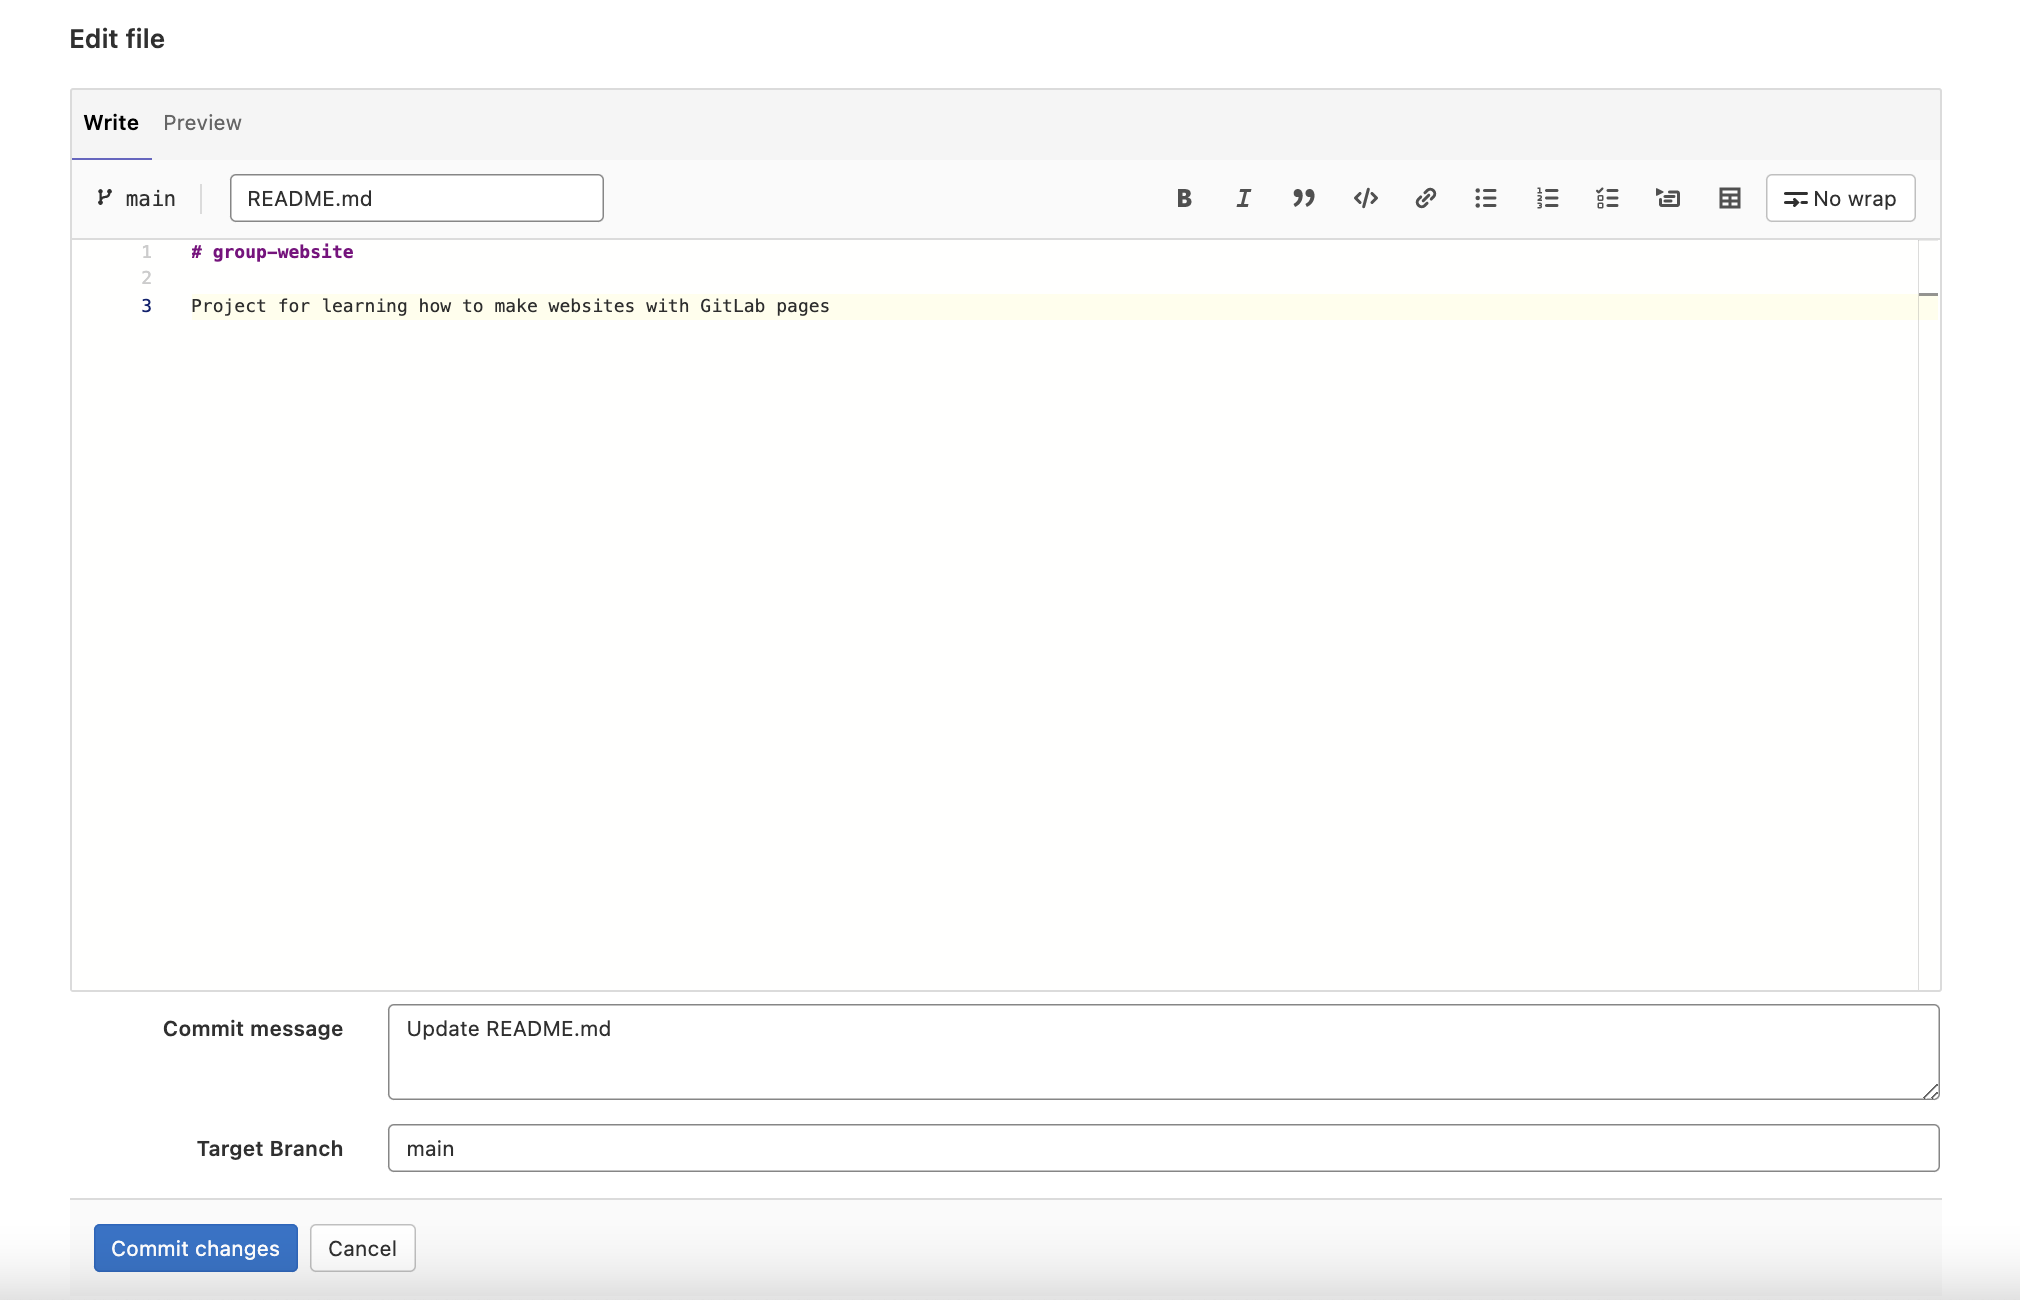Screen dimensions: 2020x1300
Task: Toggle the No wrap setting
Action: (1839, 198)
